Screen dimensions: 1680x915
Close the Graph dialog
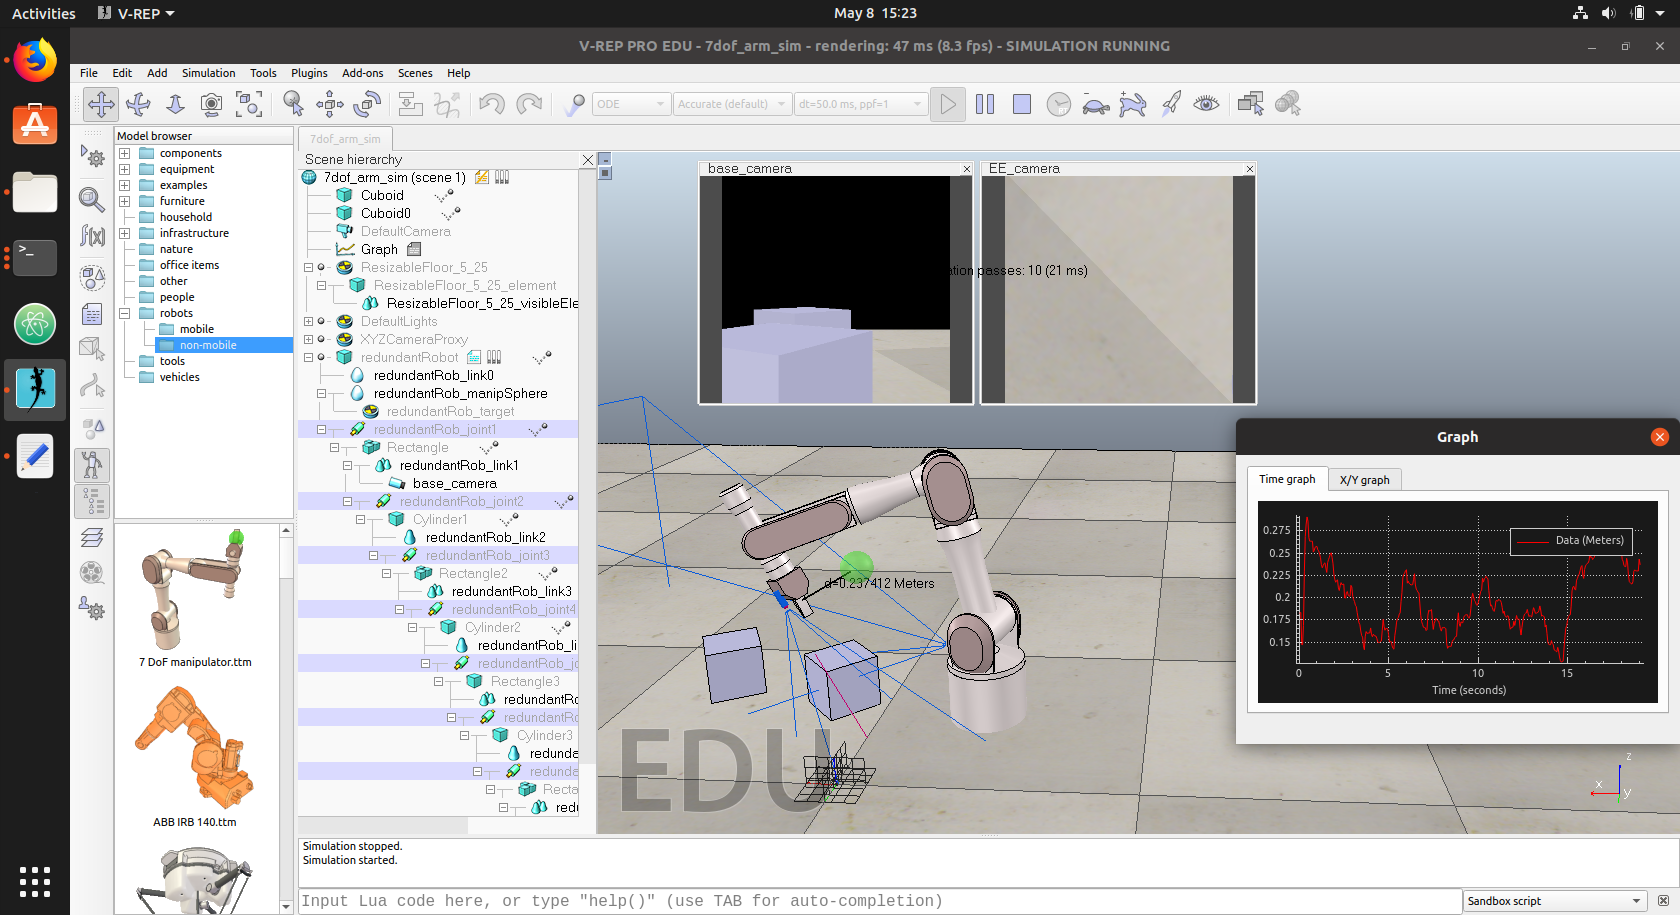1660,437
